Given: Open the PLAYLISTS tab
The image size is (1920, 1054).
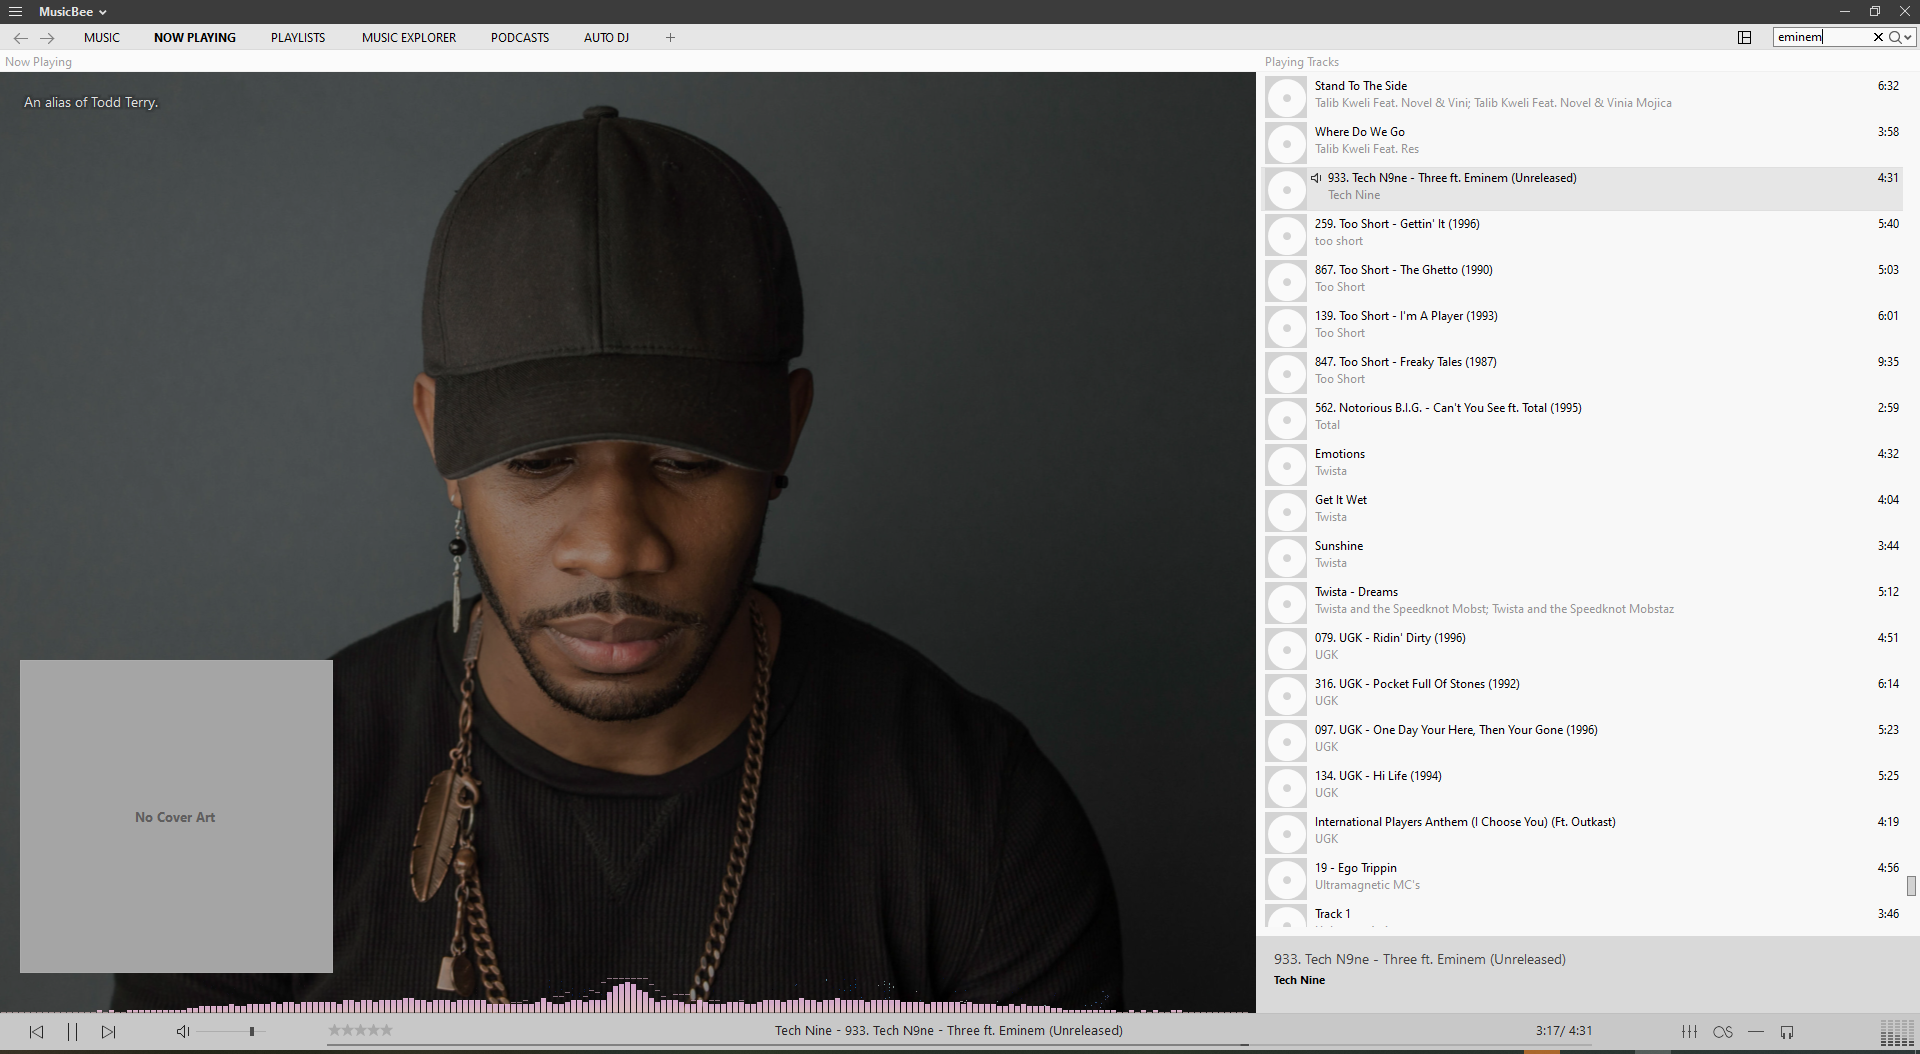Looking at the screenshot, I should click(298, 38).
